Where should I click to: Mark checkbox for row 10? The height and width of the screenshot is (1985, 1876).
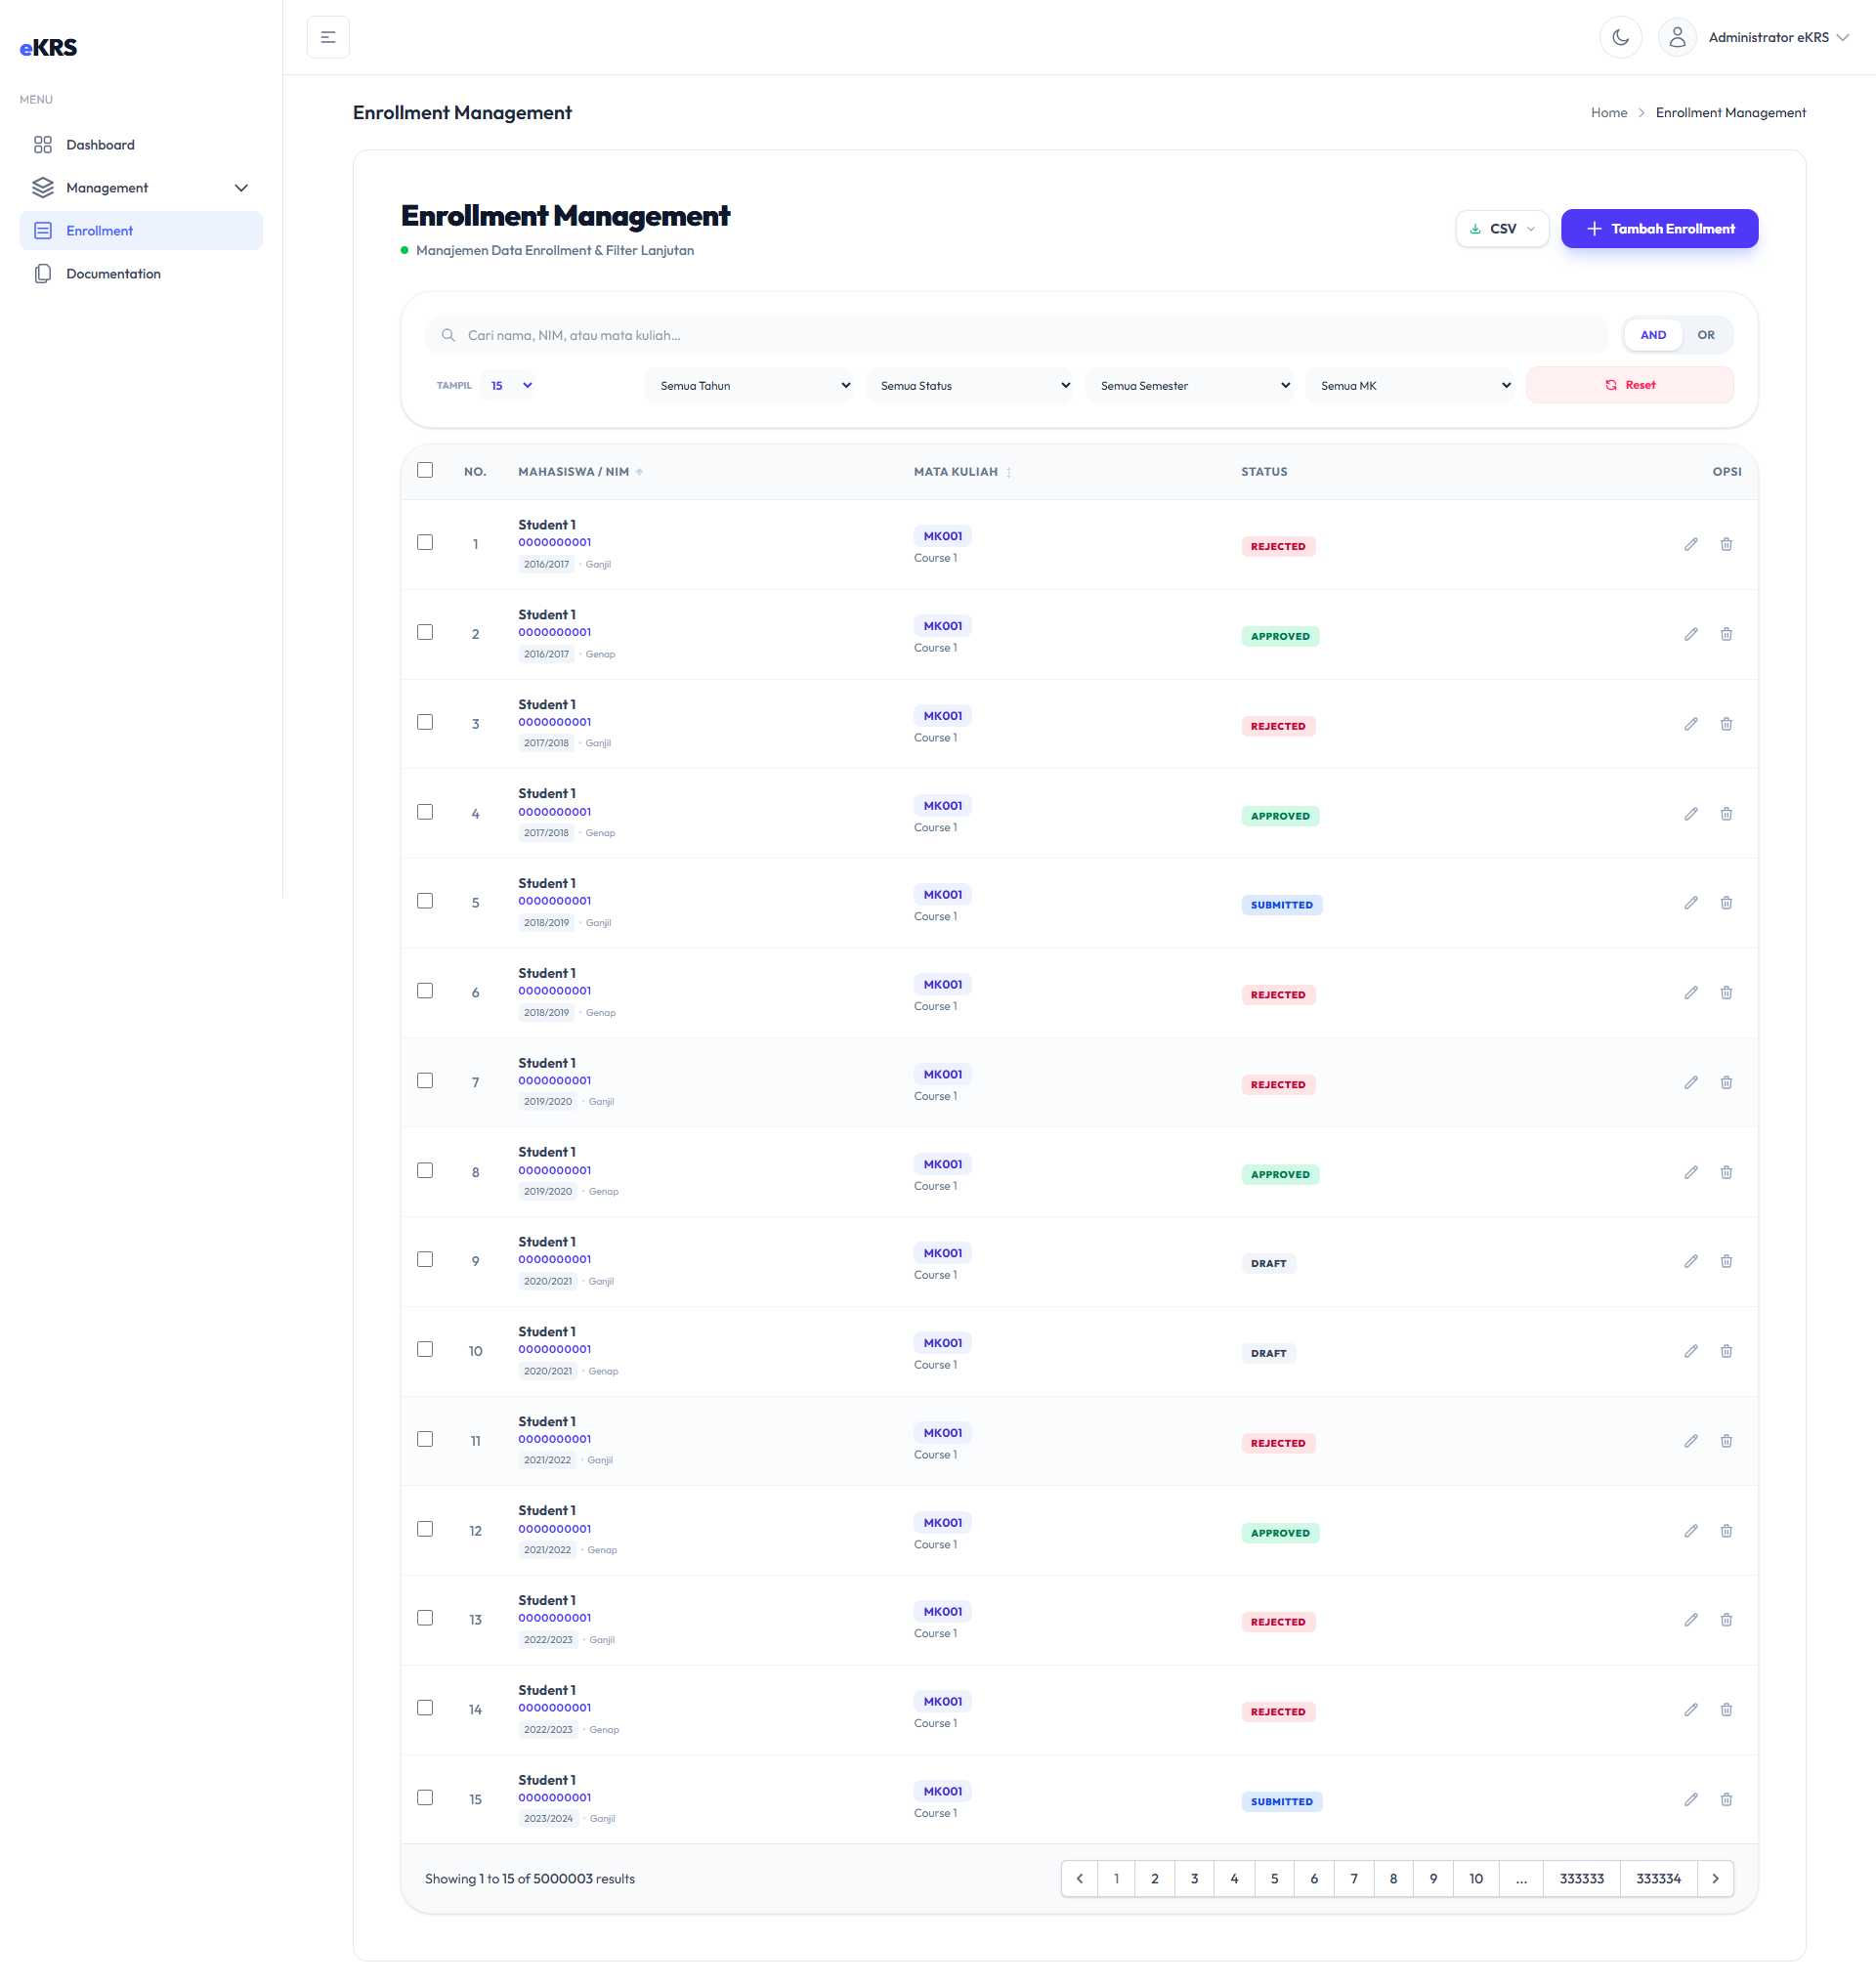point(425,1349)
